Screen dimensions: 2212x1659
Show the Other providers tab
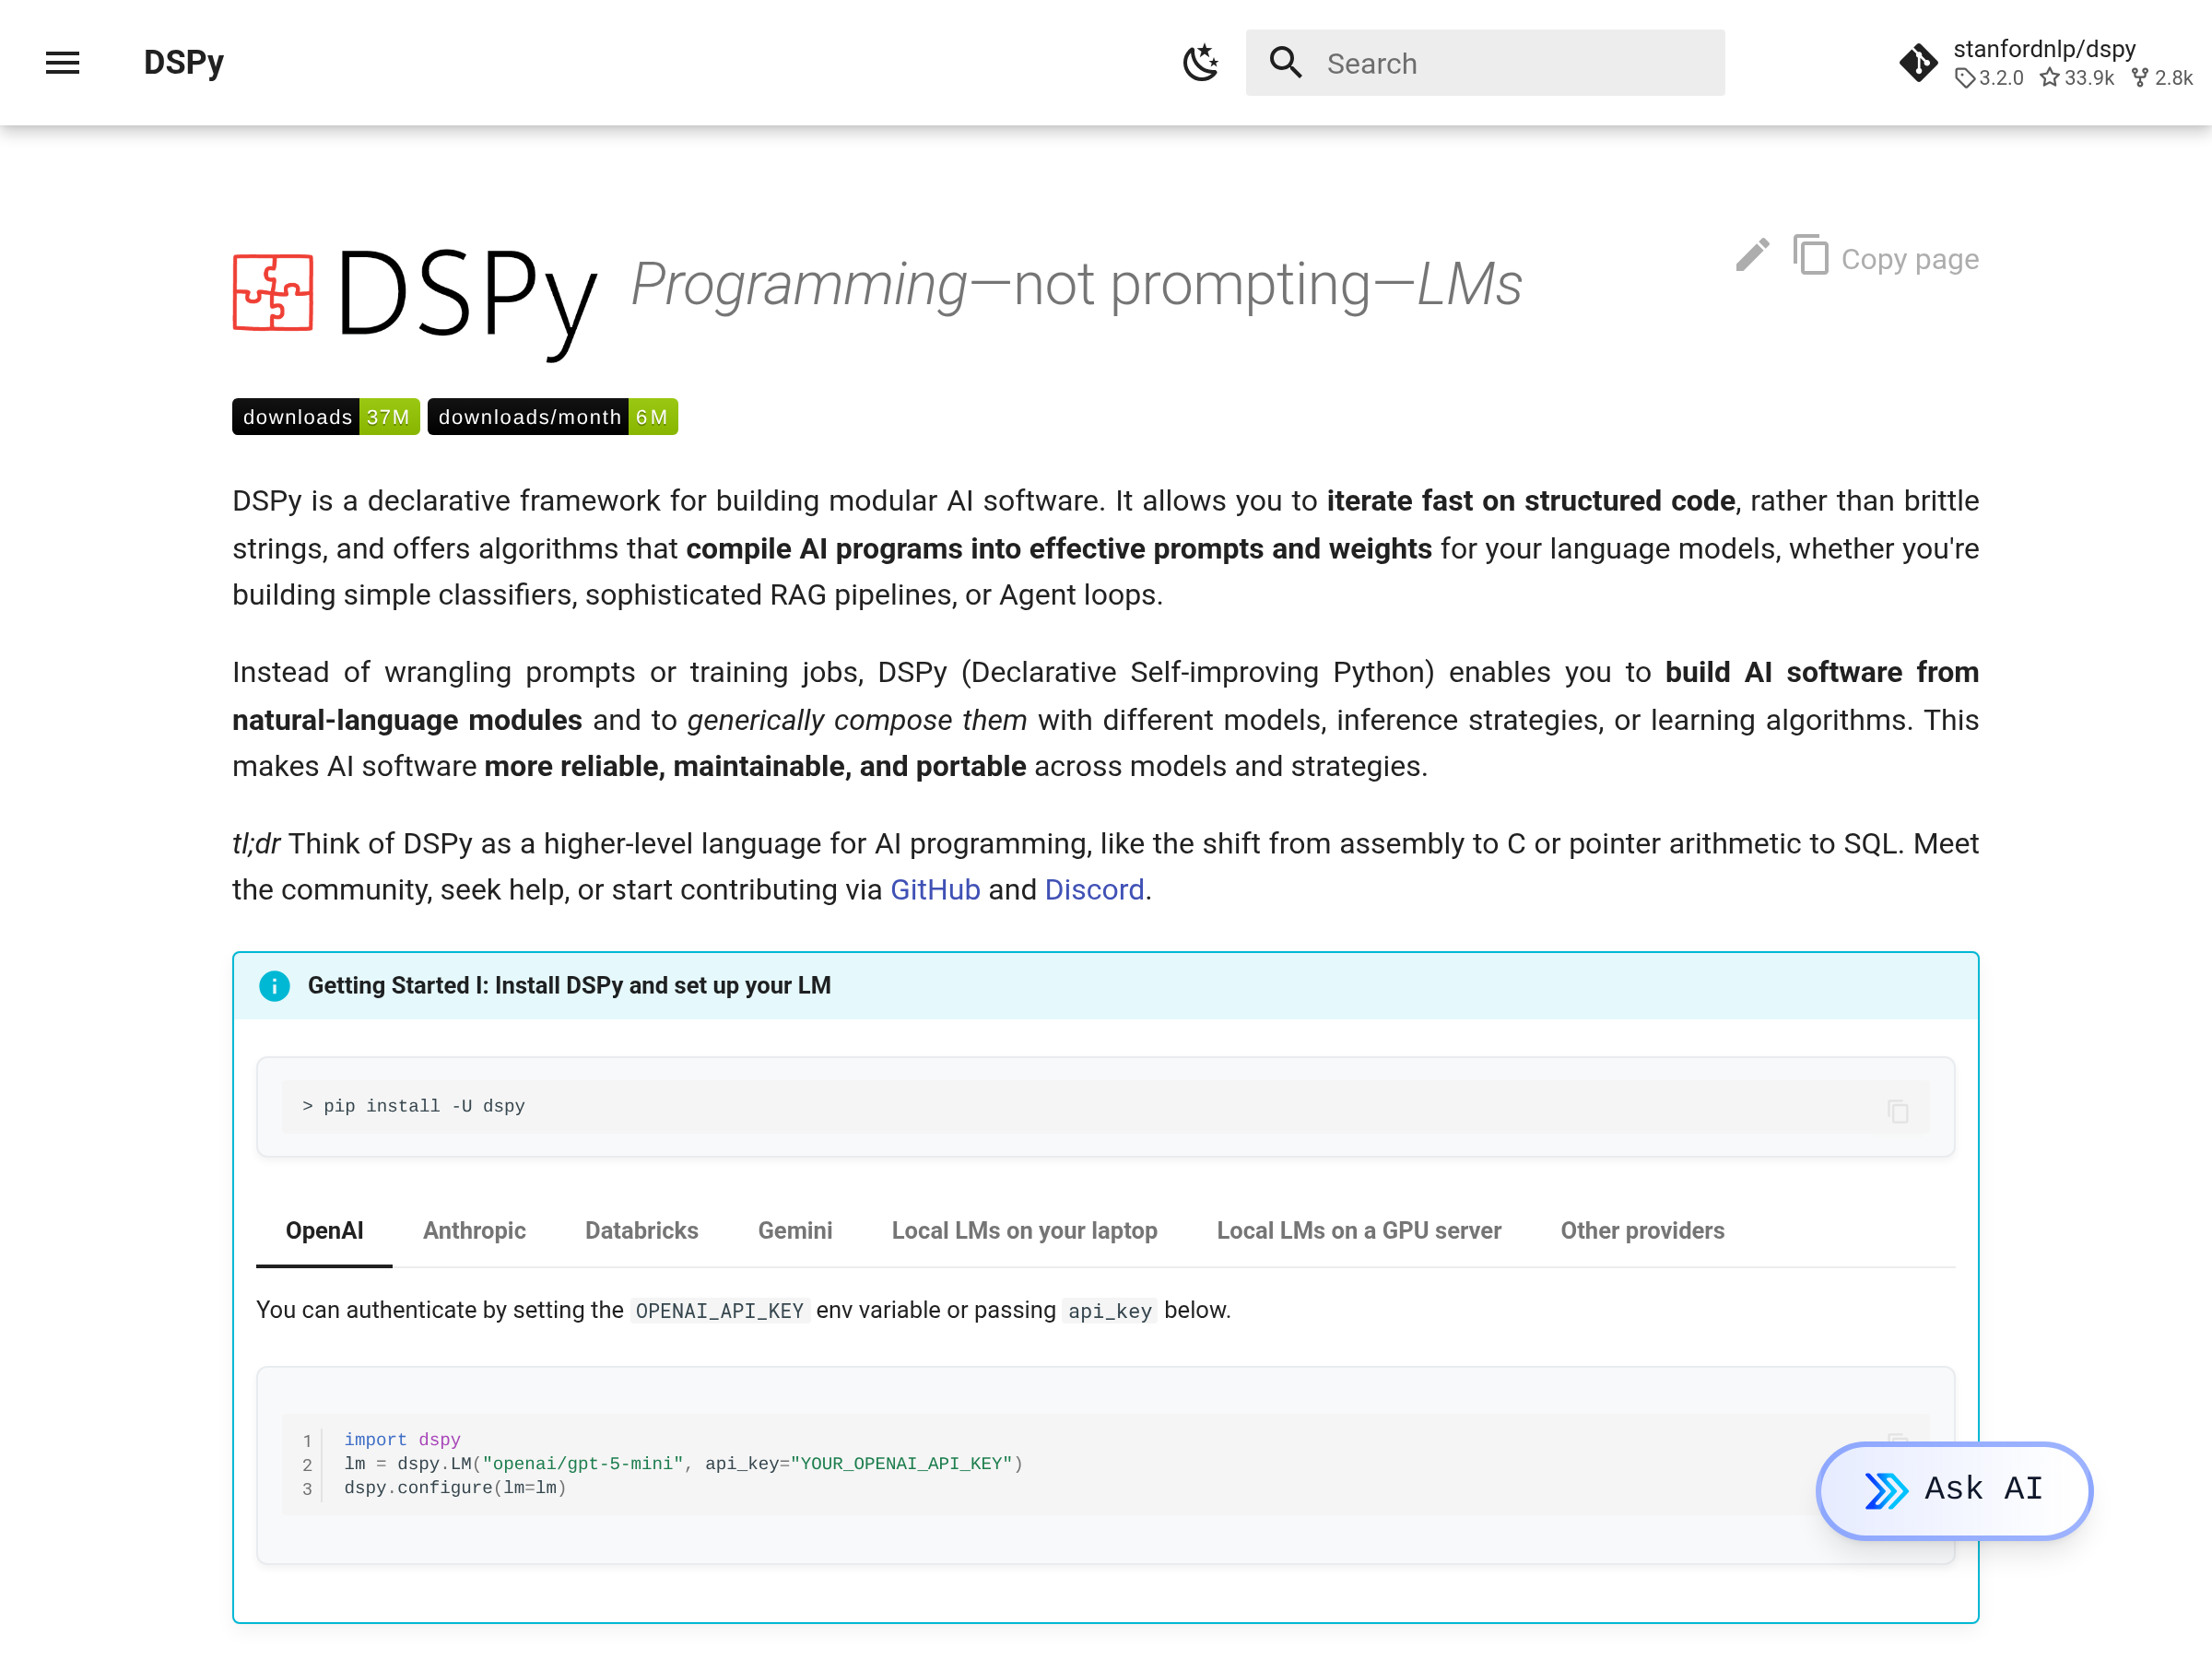[1642, 1231]
